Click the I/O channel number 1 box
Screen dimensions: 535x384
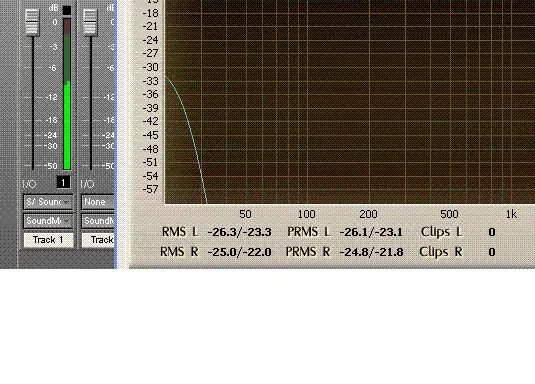coord(63,182)
